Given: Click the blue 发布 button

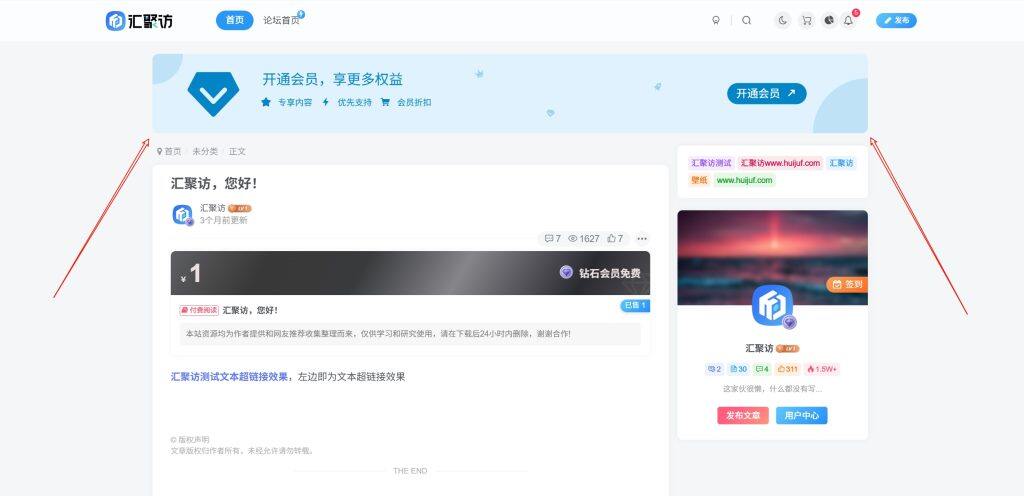Looking at the screenshot, I should pos(896,20).
